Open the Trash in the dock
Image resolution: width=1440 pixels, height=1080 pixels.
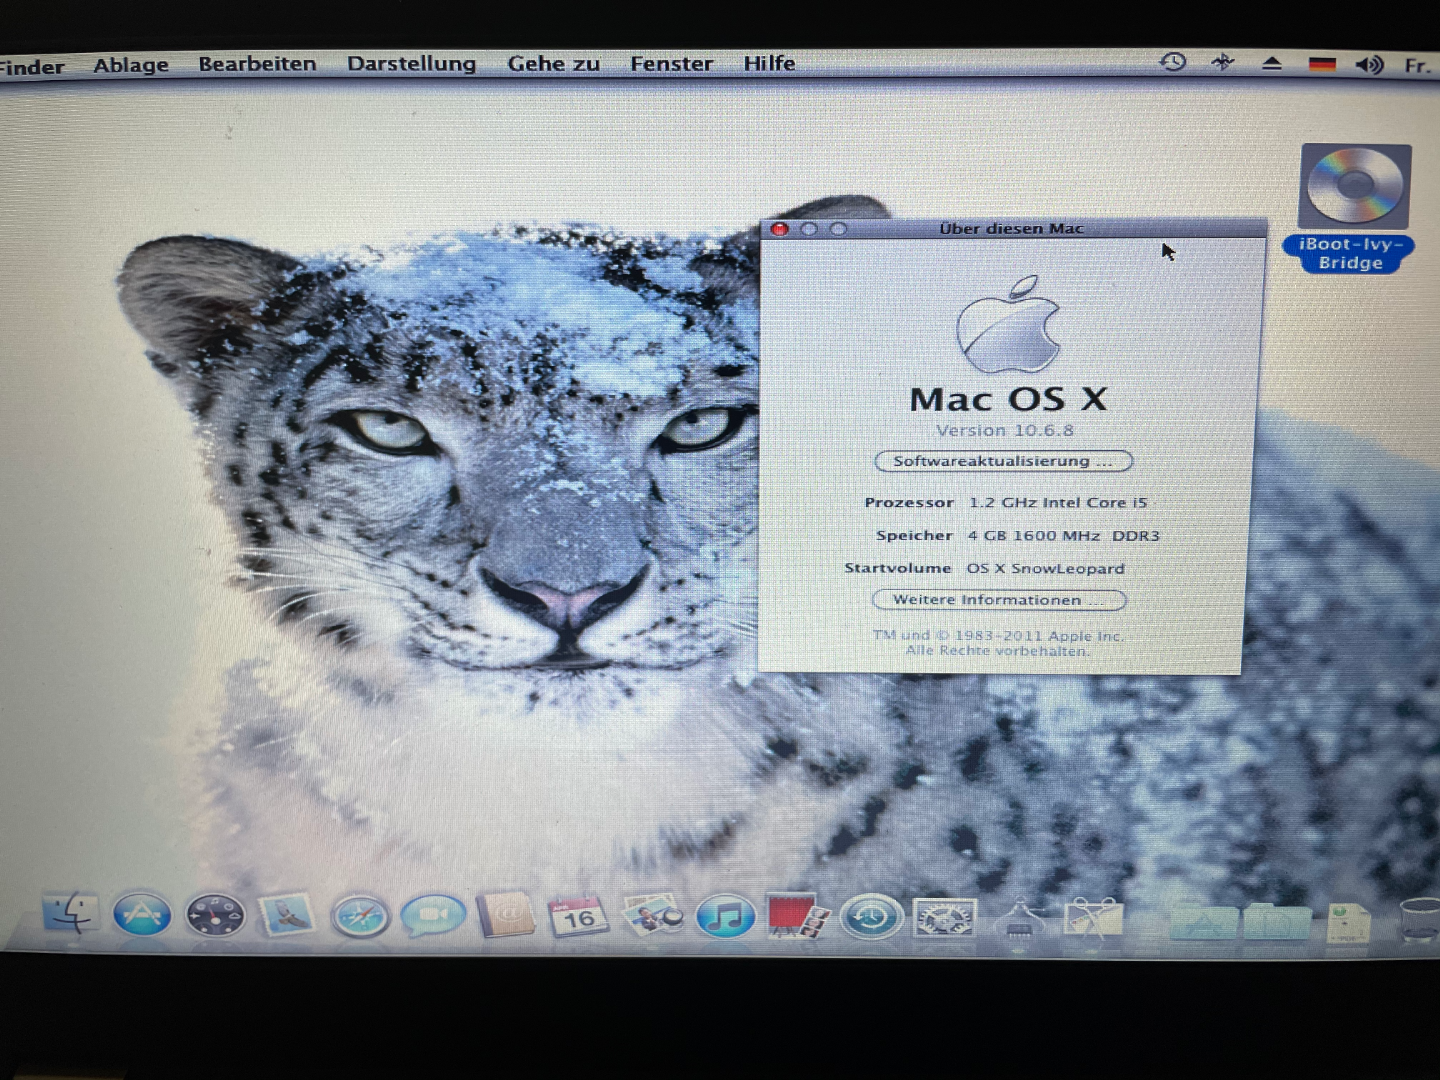[1418, 920]
